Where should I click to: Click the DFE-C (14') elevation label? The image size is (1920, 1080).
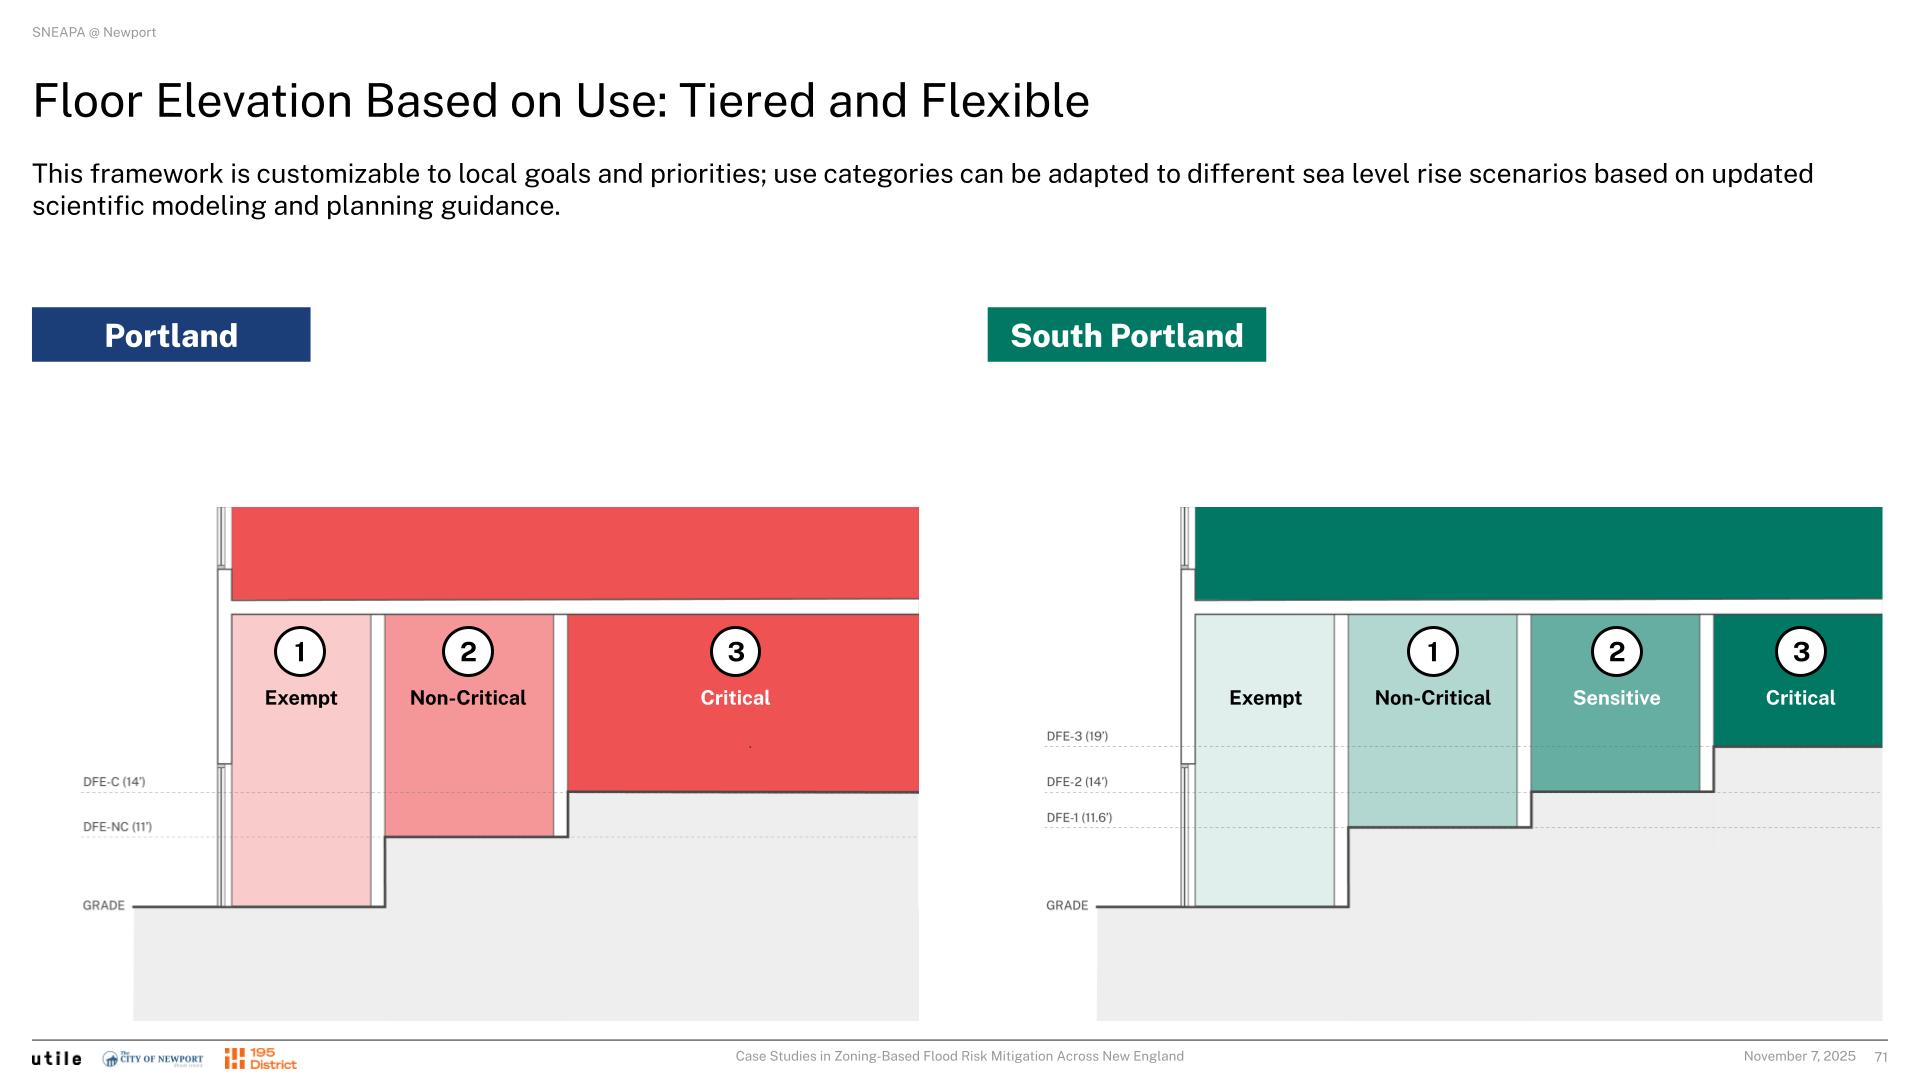pos(114,782)
